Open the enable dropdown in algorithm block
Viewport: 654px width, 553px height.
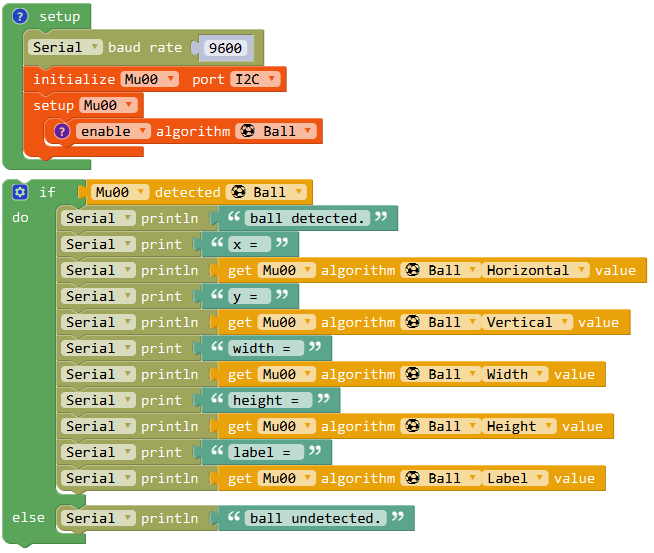point(113,131)
